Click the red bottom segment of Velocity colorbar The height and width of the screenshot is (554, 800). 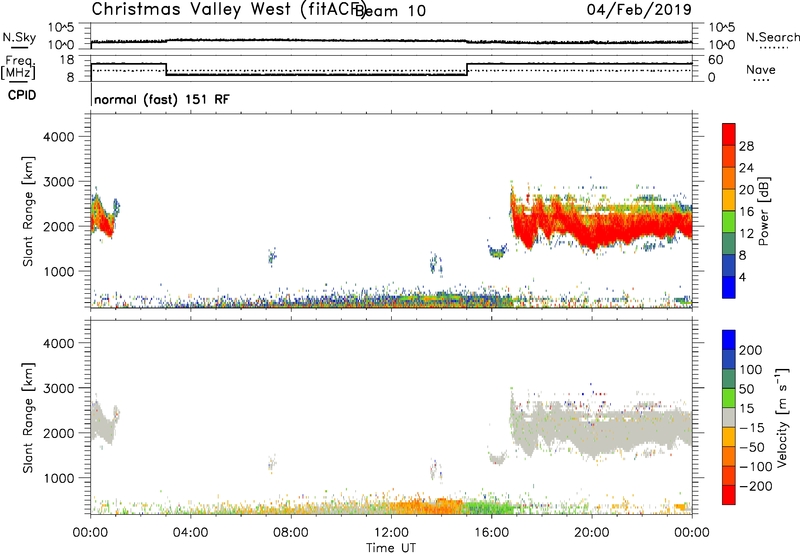pos(729,495)
